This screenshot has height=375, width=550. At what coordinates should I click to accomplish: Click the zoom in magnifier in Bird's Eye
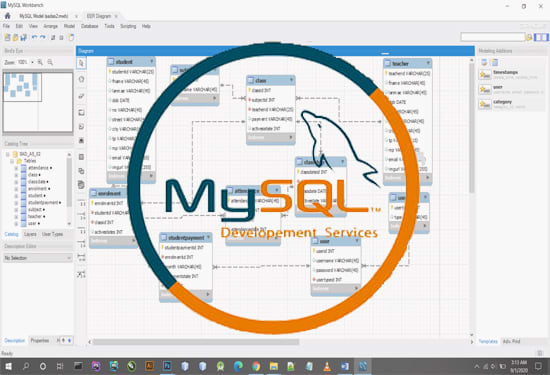click(x=40, y=62)
